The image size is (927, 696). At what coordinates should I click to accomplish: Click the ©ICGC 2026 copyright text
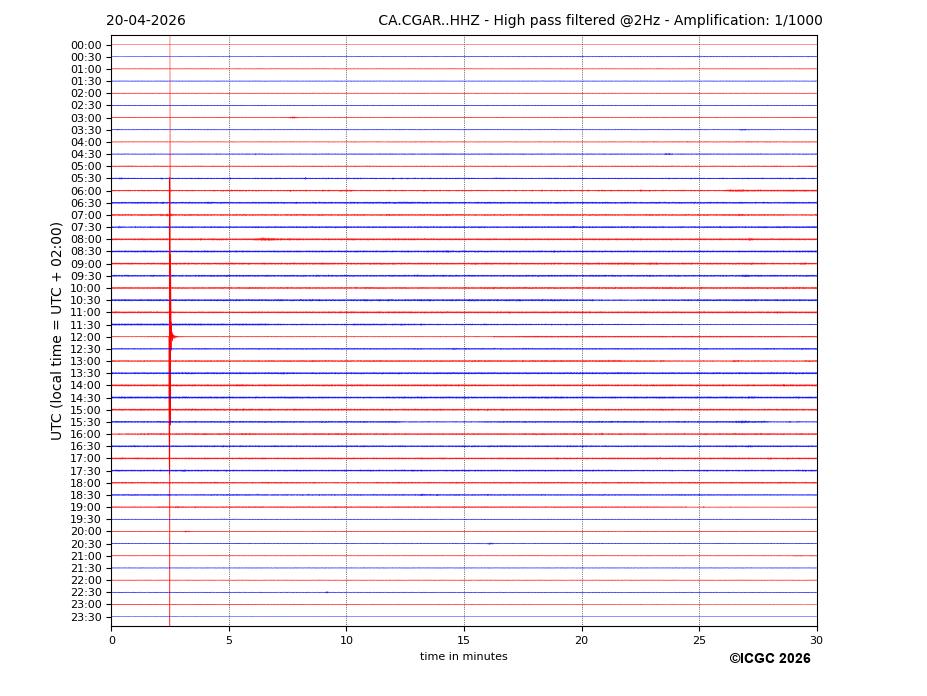pos(769,659)
